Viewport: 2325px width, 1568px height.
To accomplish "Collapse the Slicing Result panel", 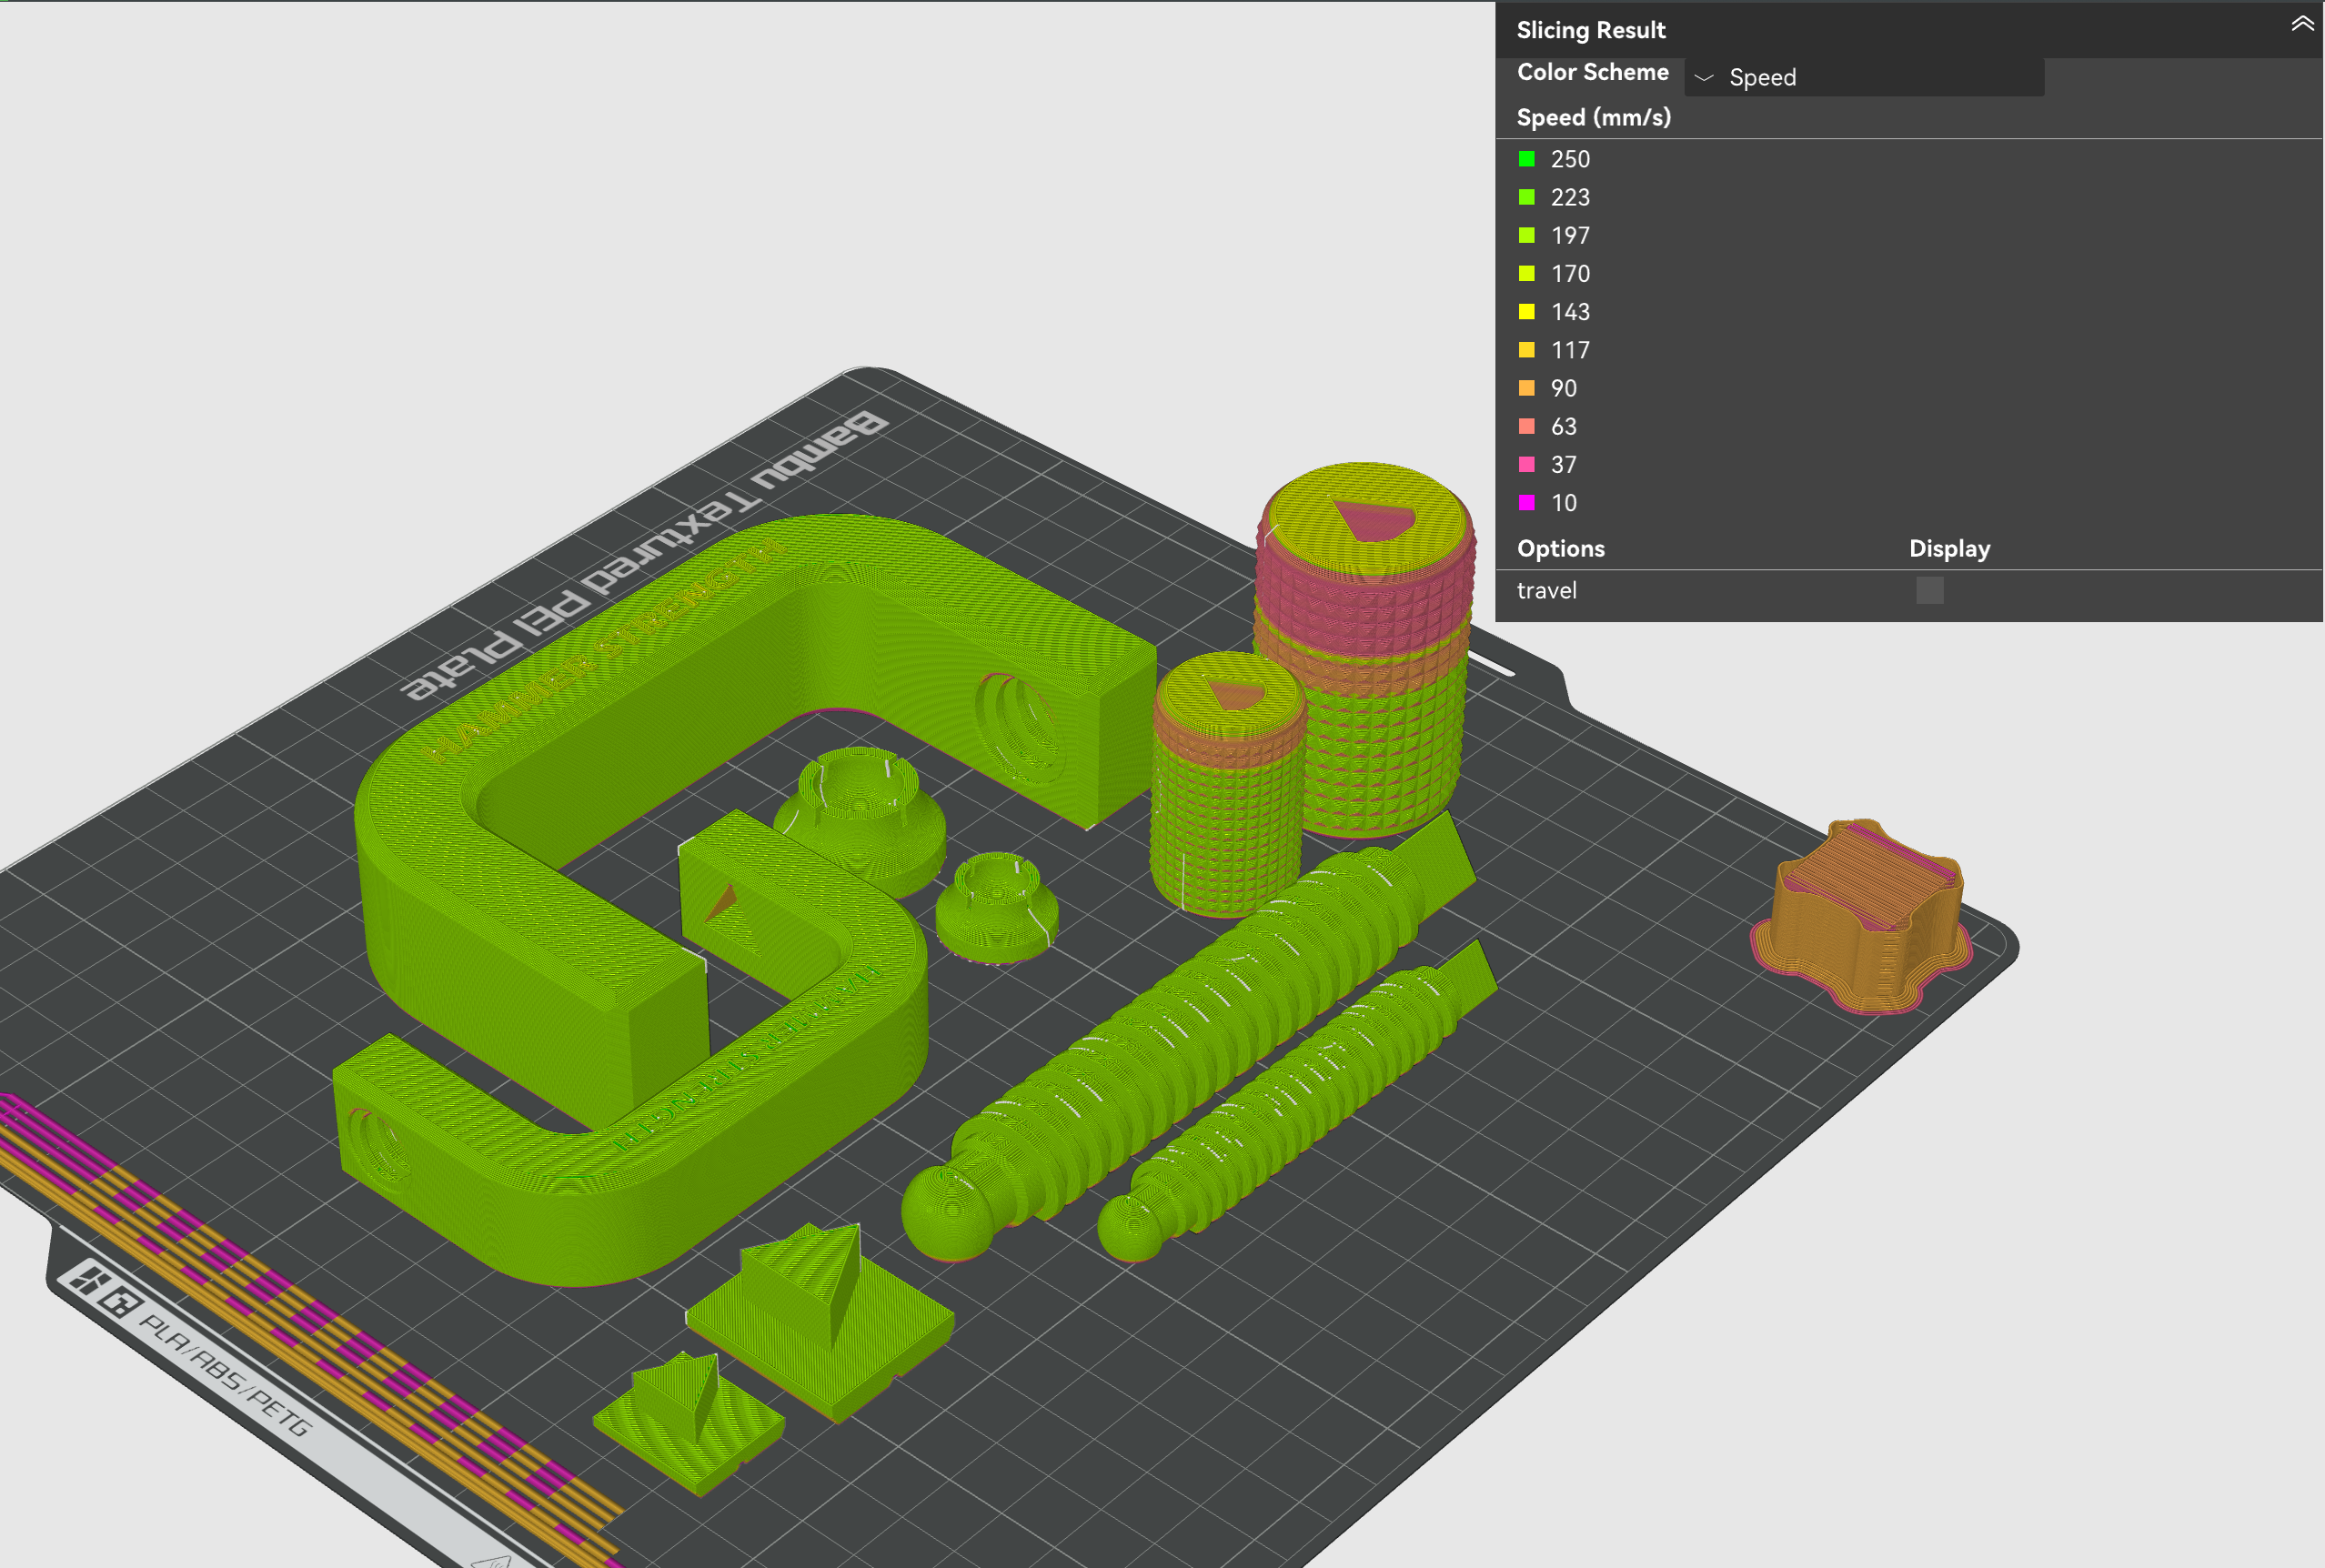I will point(2301,24).
